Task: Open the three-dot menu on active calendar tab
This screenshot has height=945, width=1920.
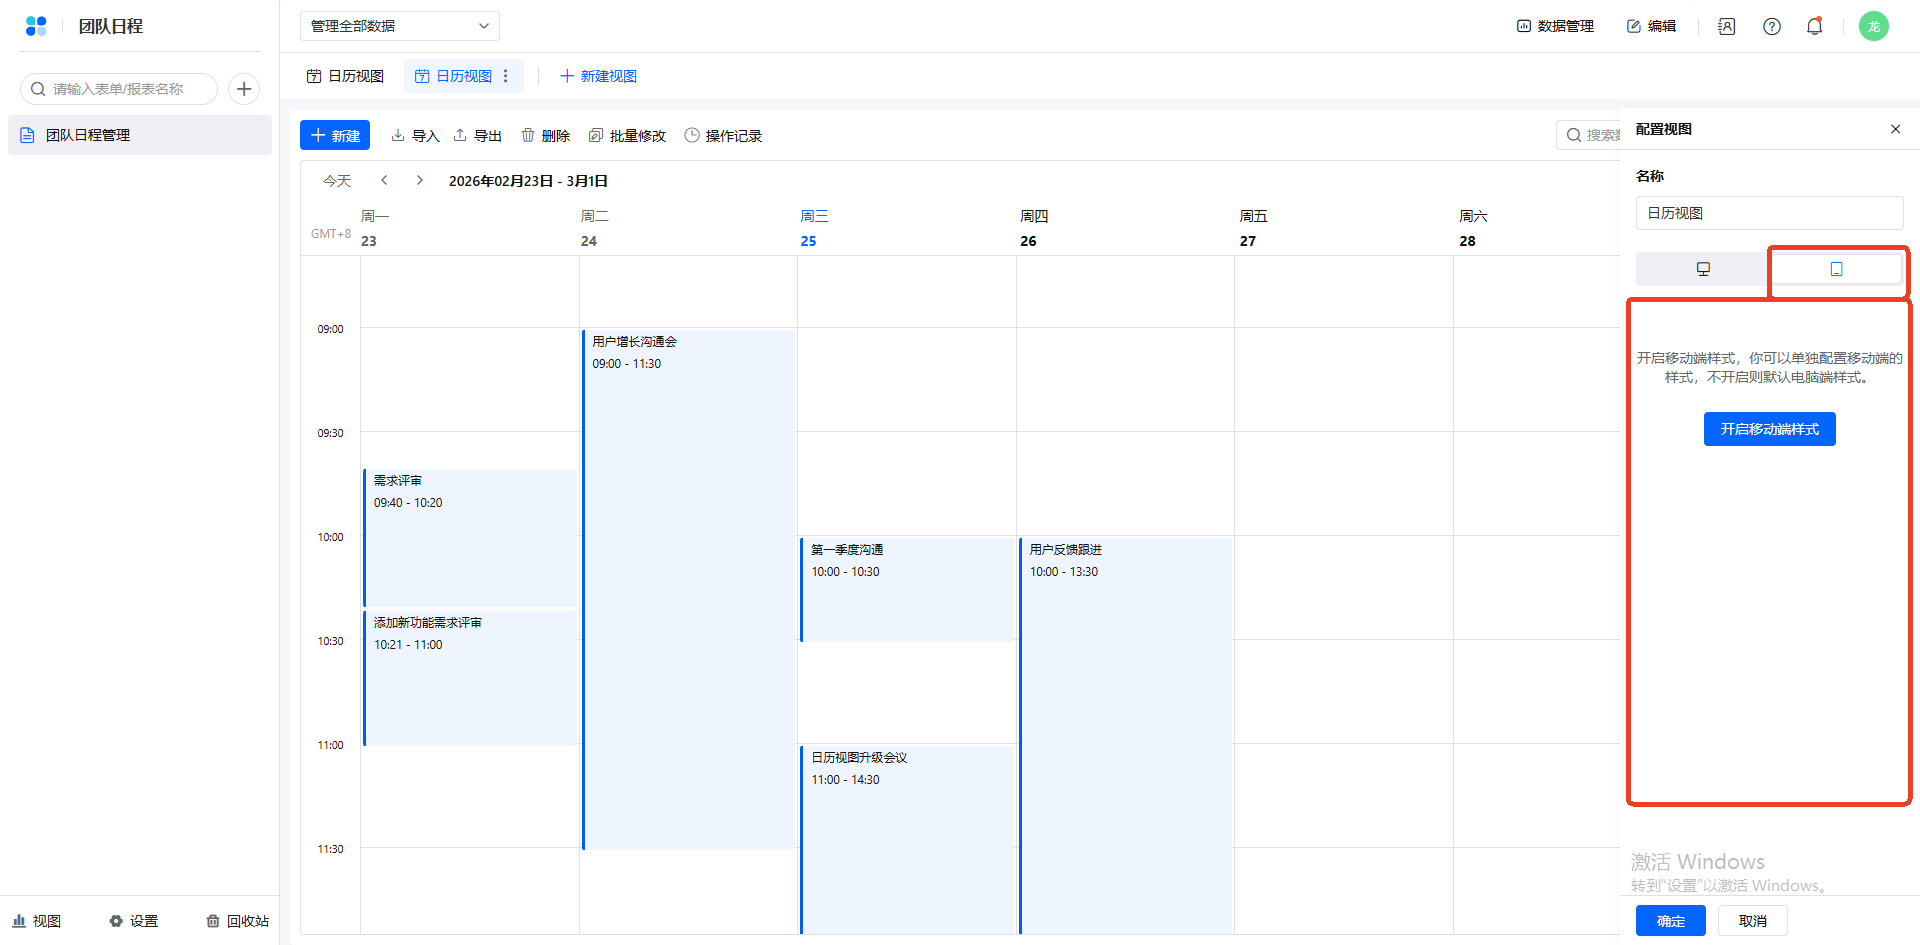Action: click(506, 76)
